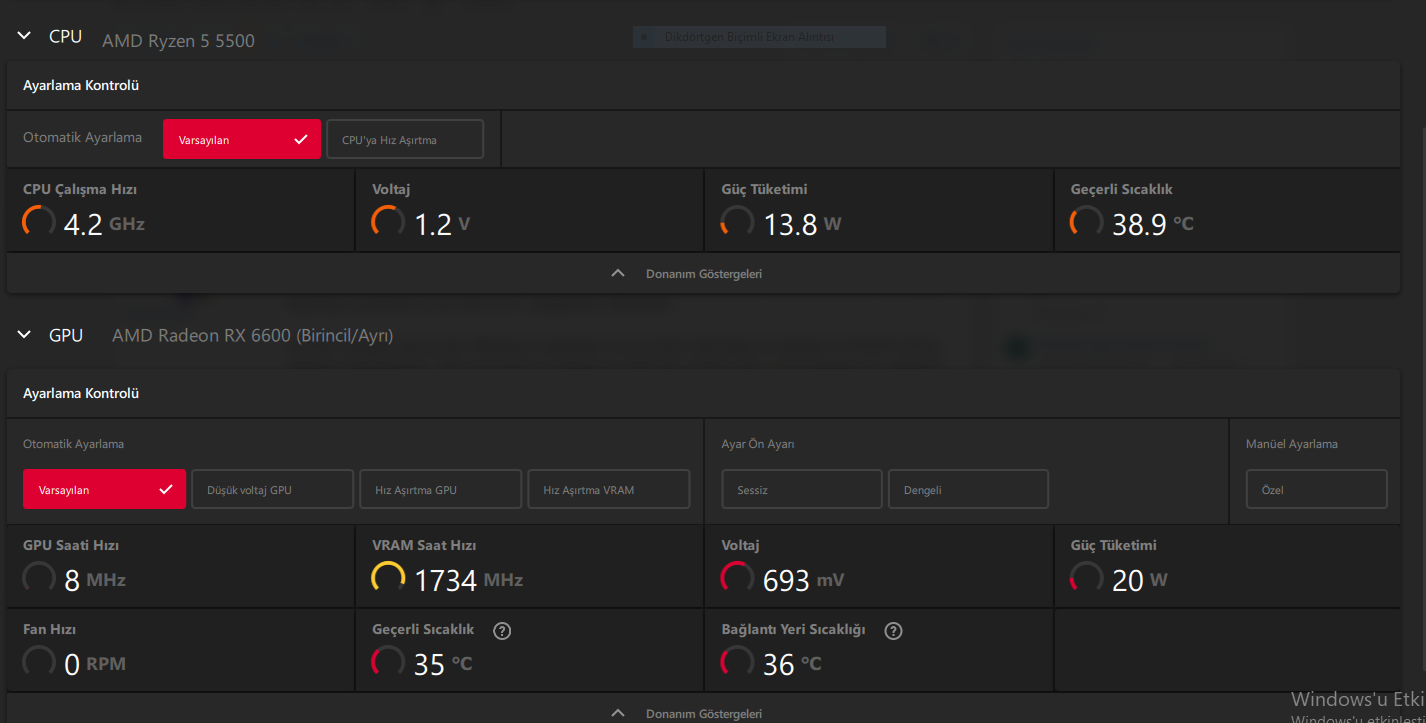The width and height of the screenshot is (1426, 723).
Task: Click the Güç Tüketimi label above 13.8 W
Action: 765,189
